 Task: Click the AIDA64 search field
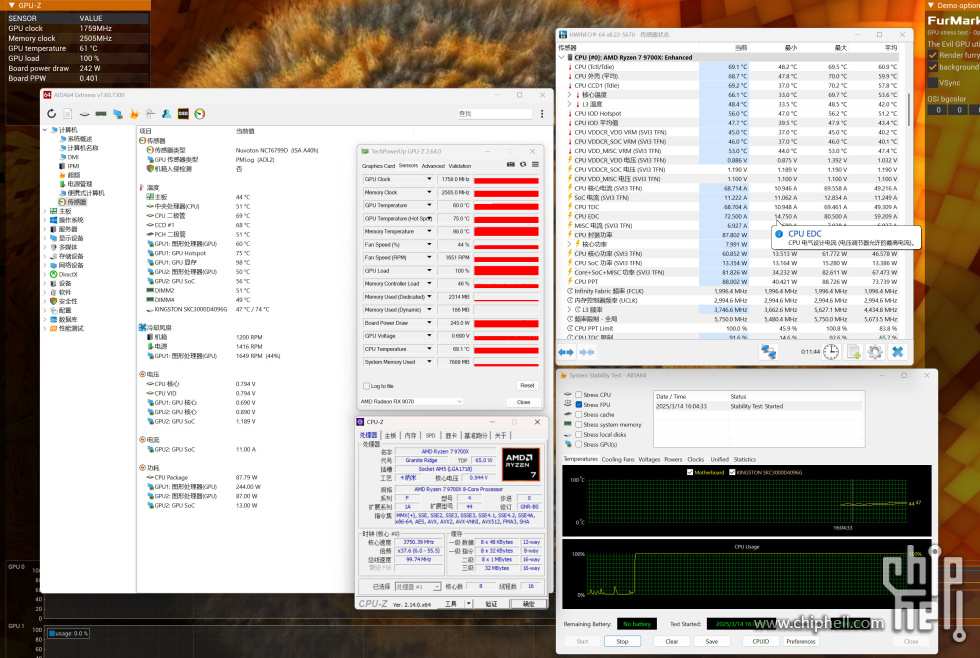[494, 114]
